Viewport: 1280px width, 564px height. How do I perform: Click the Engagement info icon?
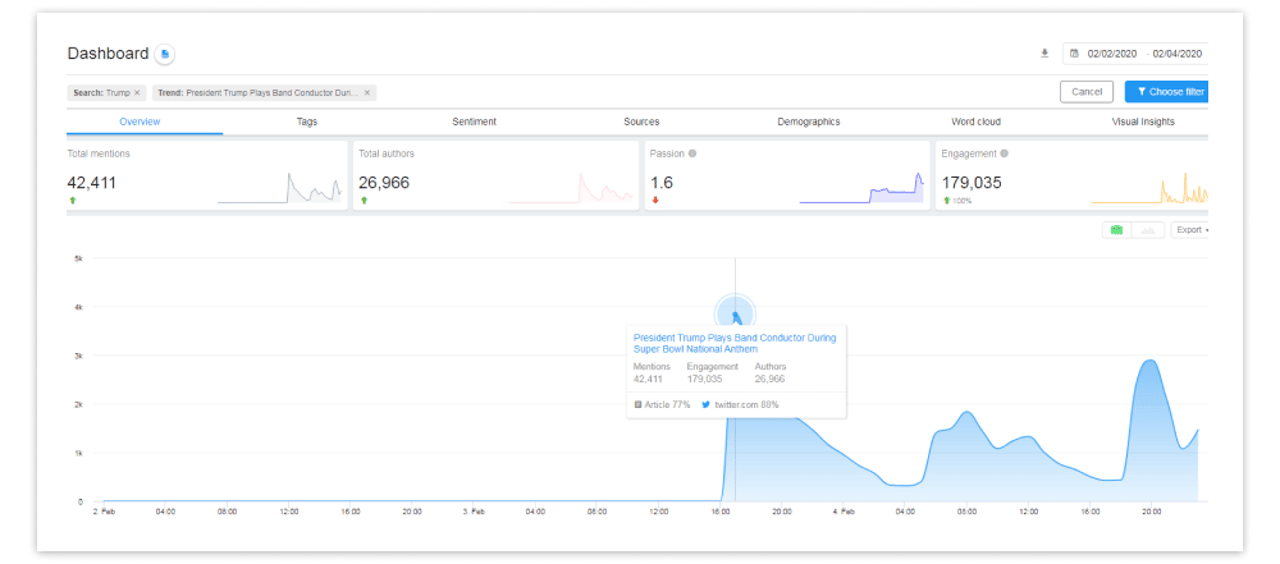point(1004,154)
